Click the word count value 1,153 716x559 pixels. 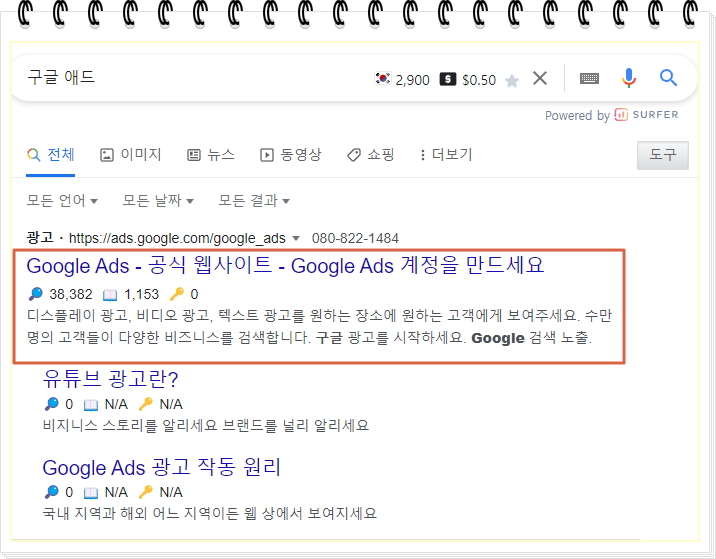(142, 295)
